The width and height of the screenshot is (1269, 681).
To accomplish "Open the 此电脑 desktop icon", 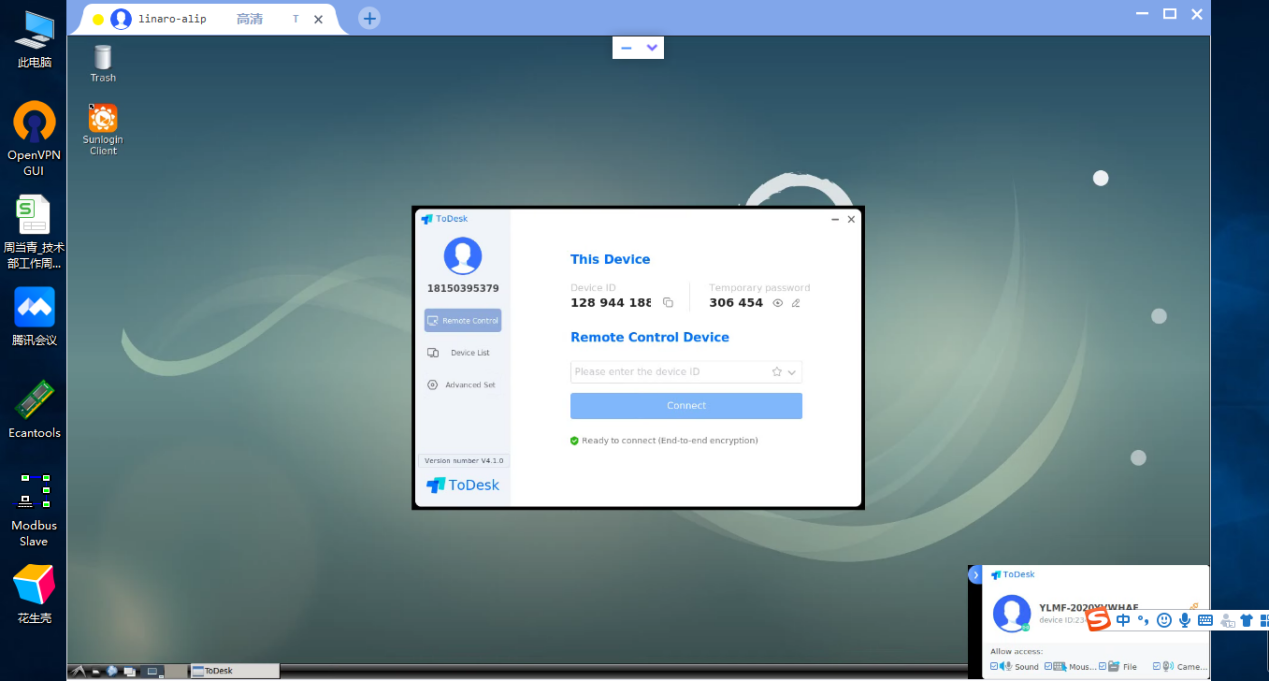I will 34,39.
